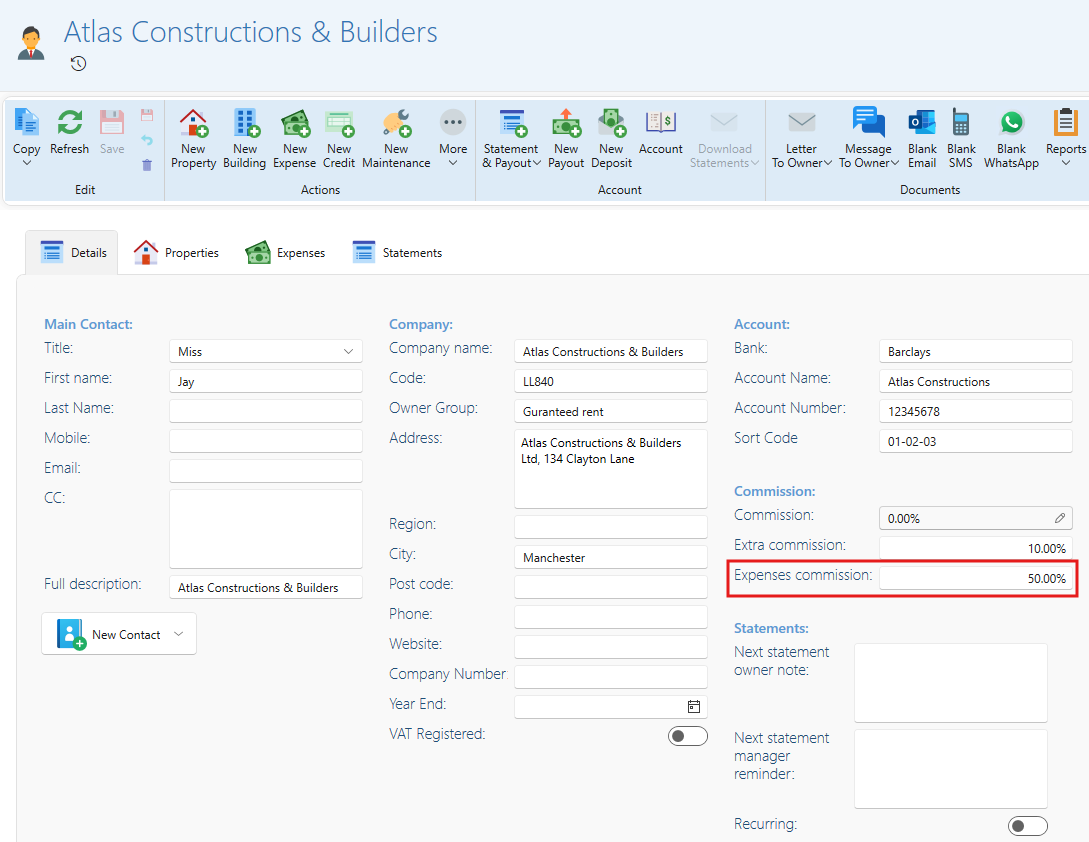Open the Title dropdown showing Miss

tap(266, 352)
